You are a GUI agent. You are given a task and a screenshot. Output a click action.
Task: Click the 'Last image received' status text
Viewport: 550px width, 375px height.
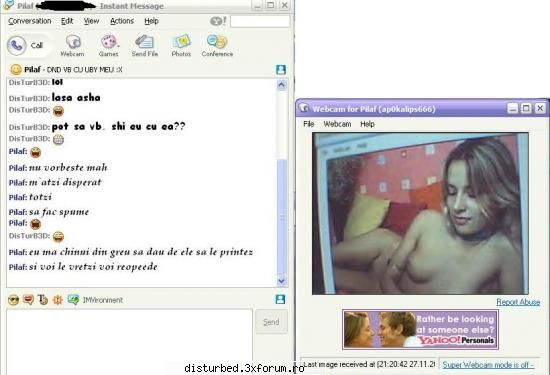[x=369, y=364]
